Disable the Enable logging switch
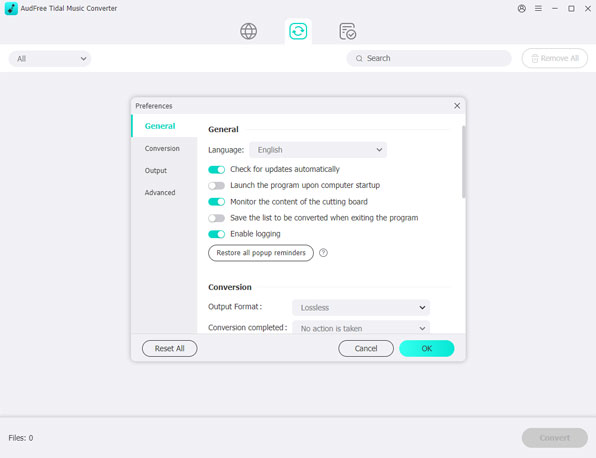The image size is (596, 458). click(216, 234)
